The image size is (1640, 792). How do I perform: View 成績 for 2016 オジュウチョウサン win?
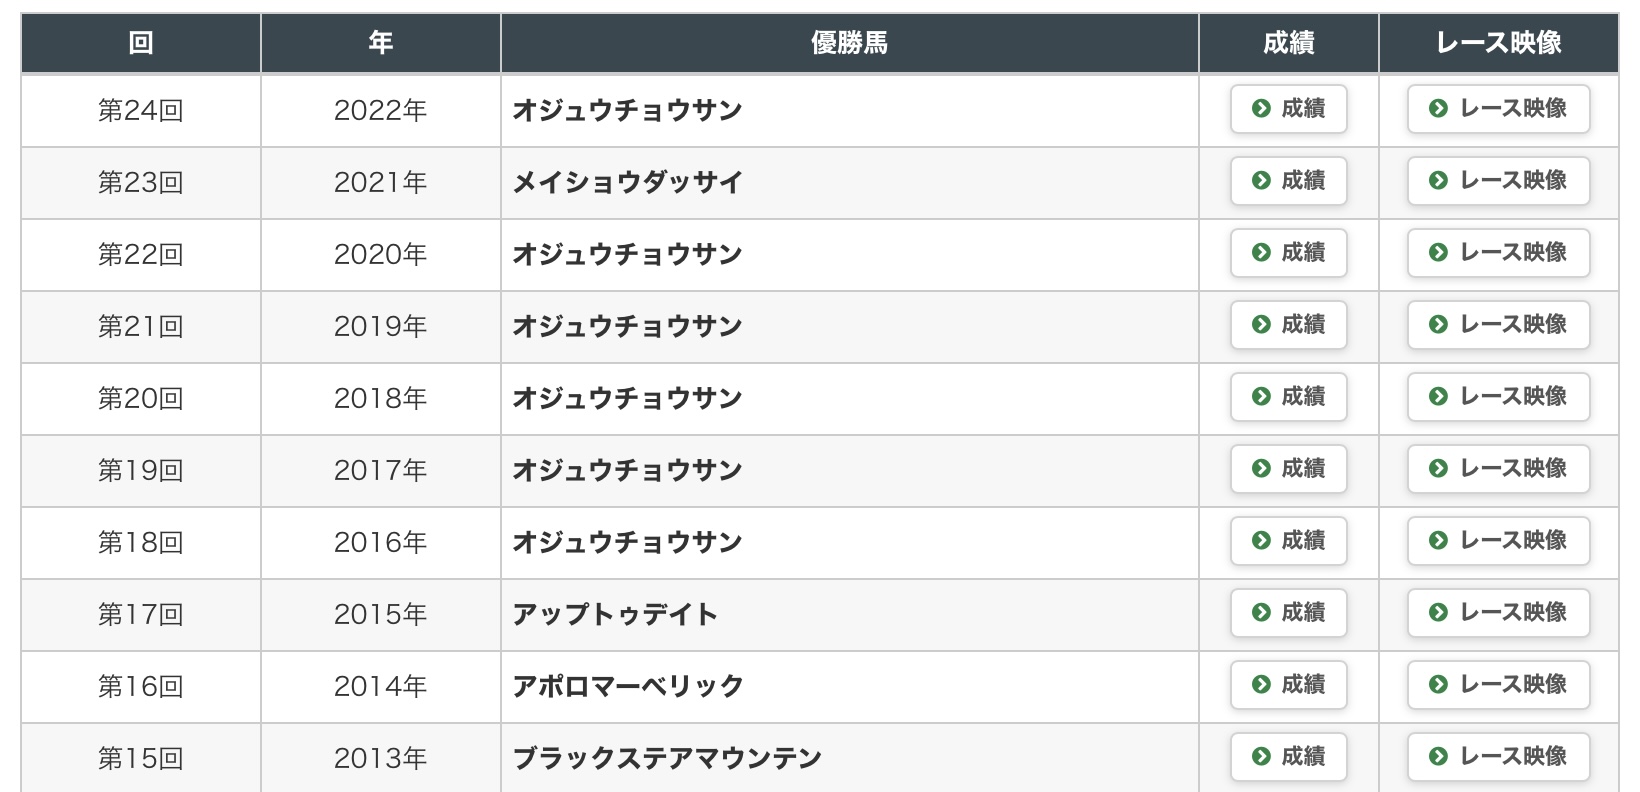[1288, 541]
